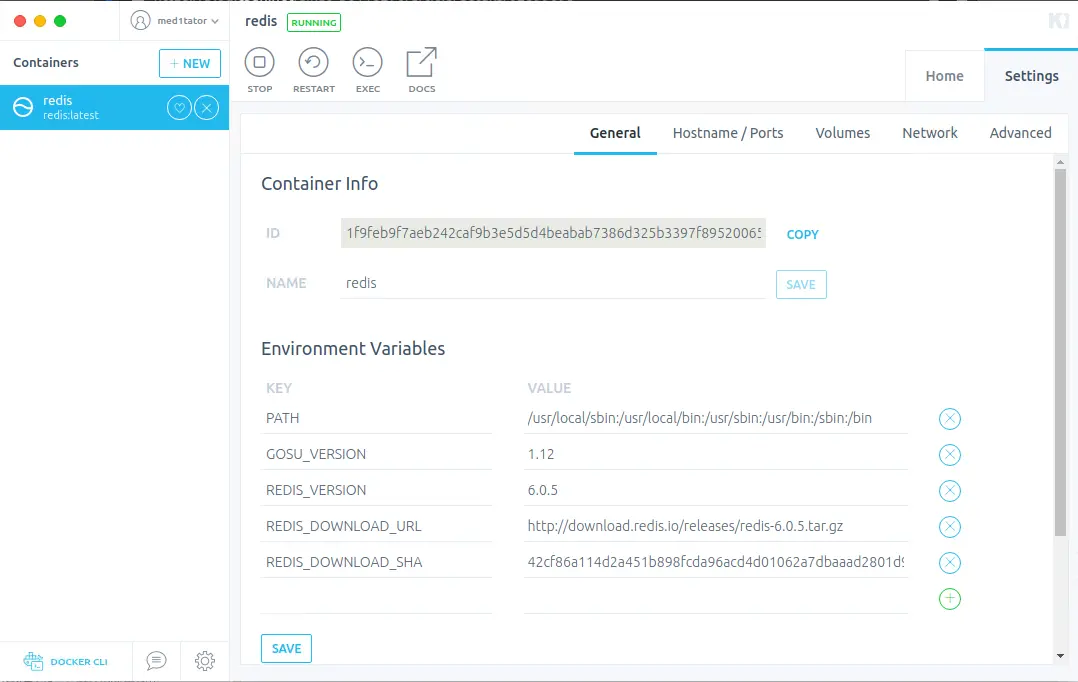The height and width of the screenshot is (682, 1078).
Task: Save the container name
Action: coord(801,285)
